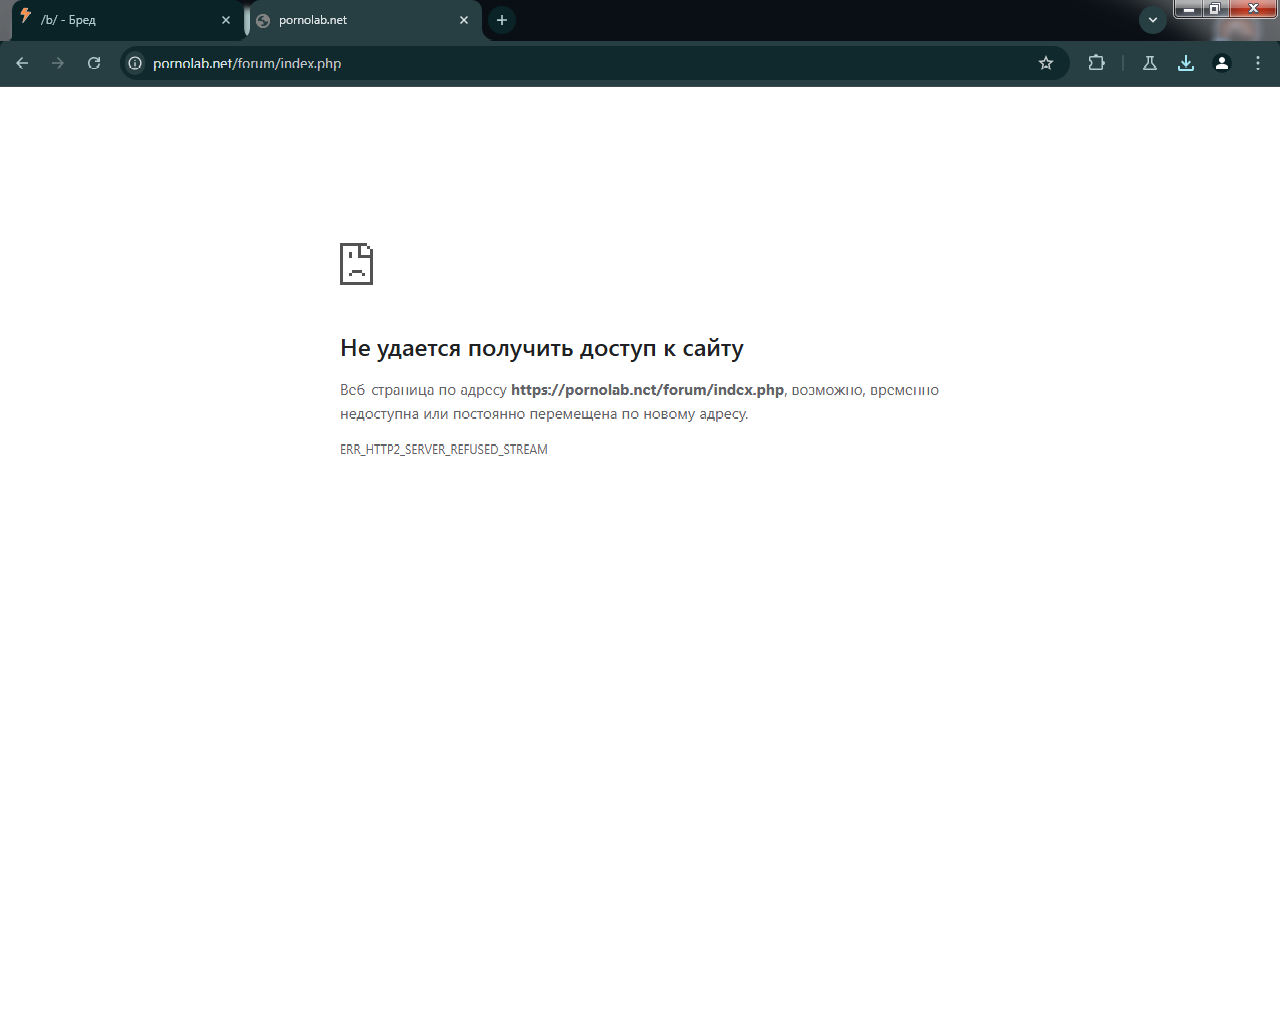
Task: Close the /b/ - Бред tab
Action: pos(226,20)
